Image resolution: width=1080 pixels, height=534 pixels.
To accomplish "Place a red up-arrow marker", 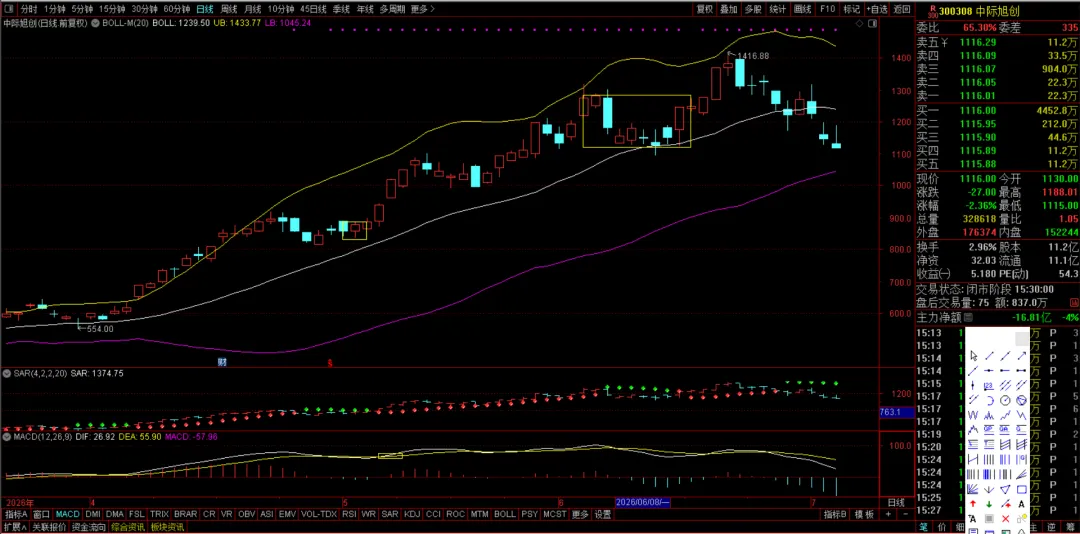I will tap(973, 504).
